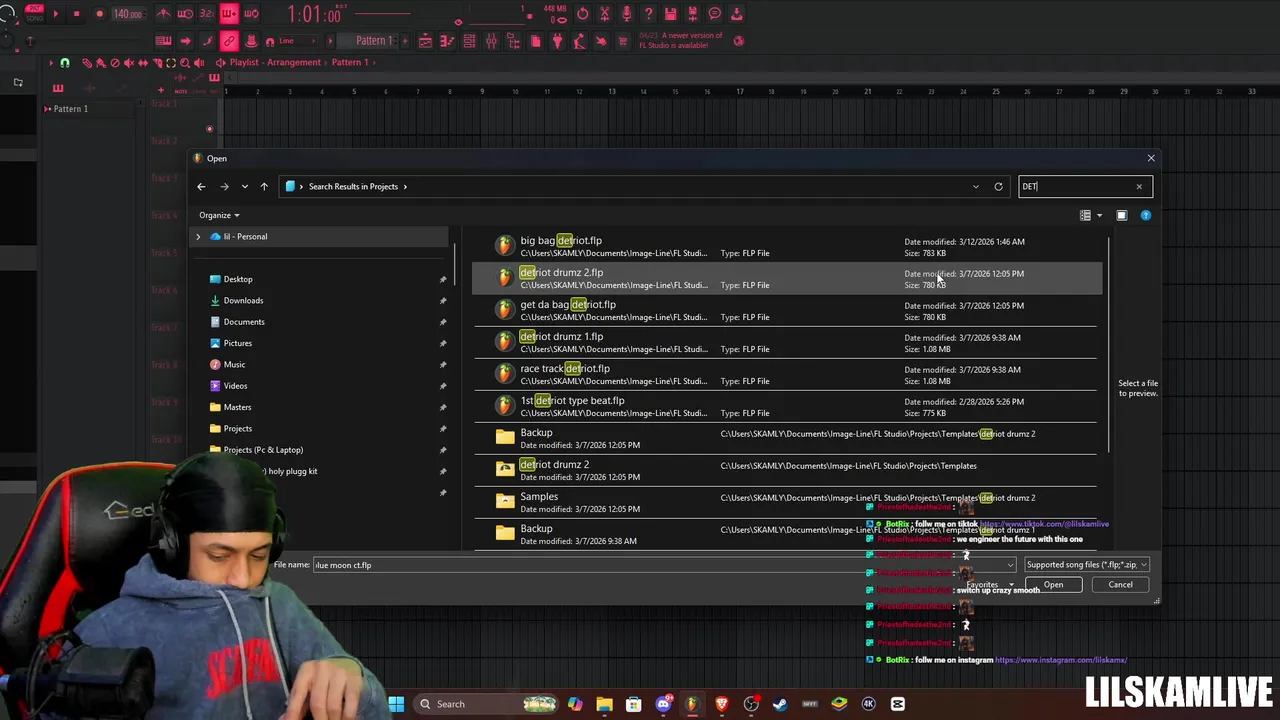
Task: Select Music in the sidebar
Action: point(234,365)
